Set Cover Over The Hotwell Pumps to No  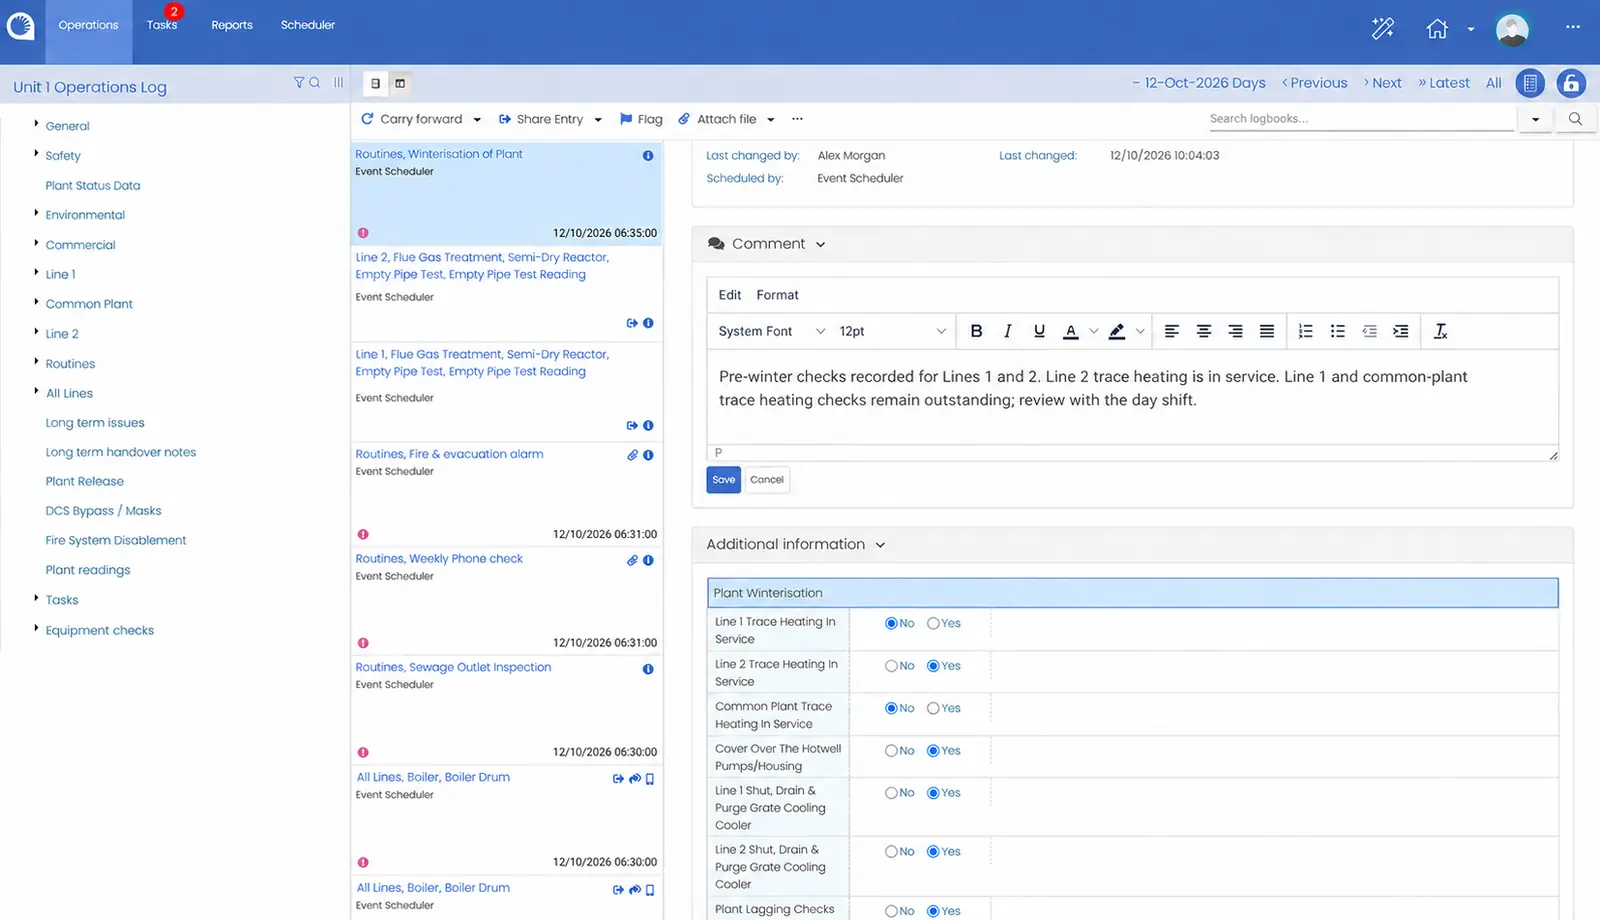(891, 751)
